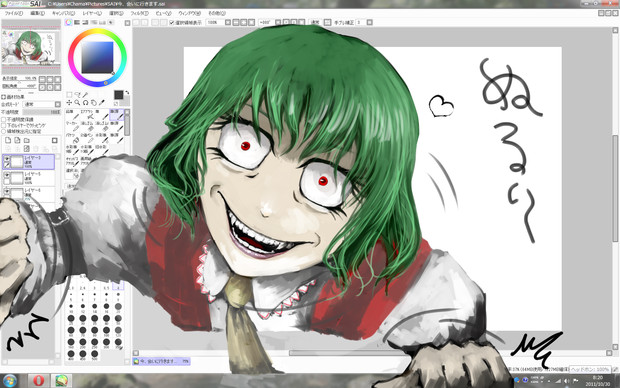
Task: Open the zoom percentage dropdown in toolbar
Action: pos(228,23)
